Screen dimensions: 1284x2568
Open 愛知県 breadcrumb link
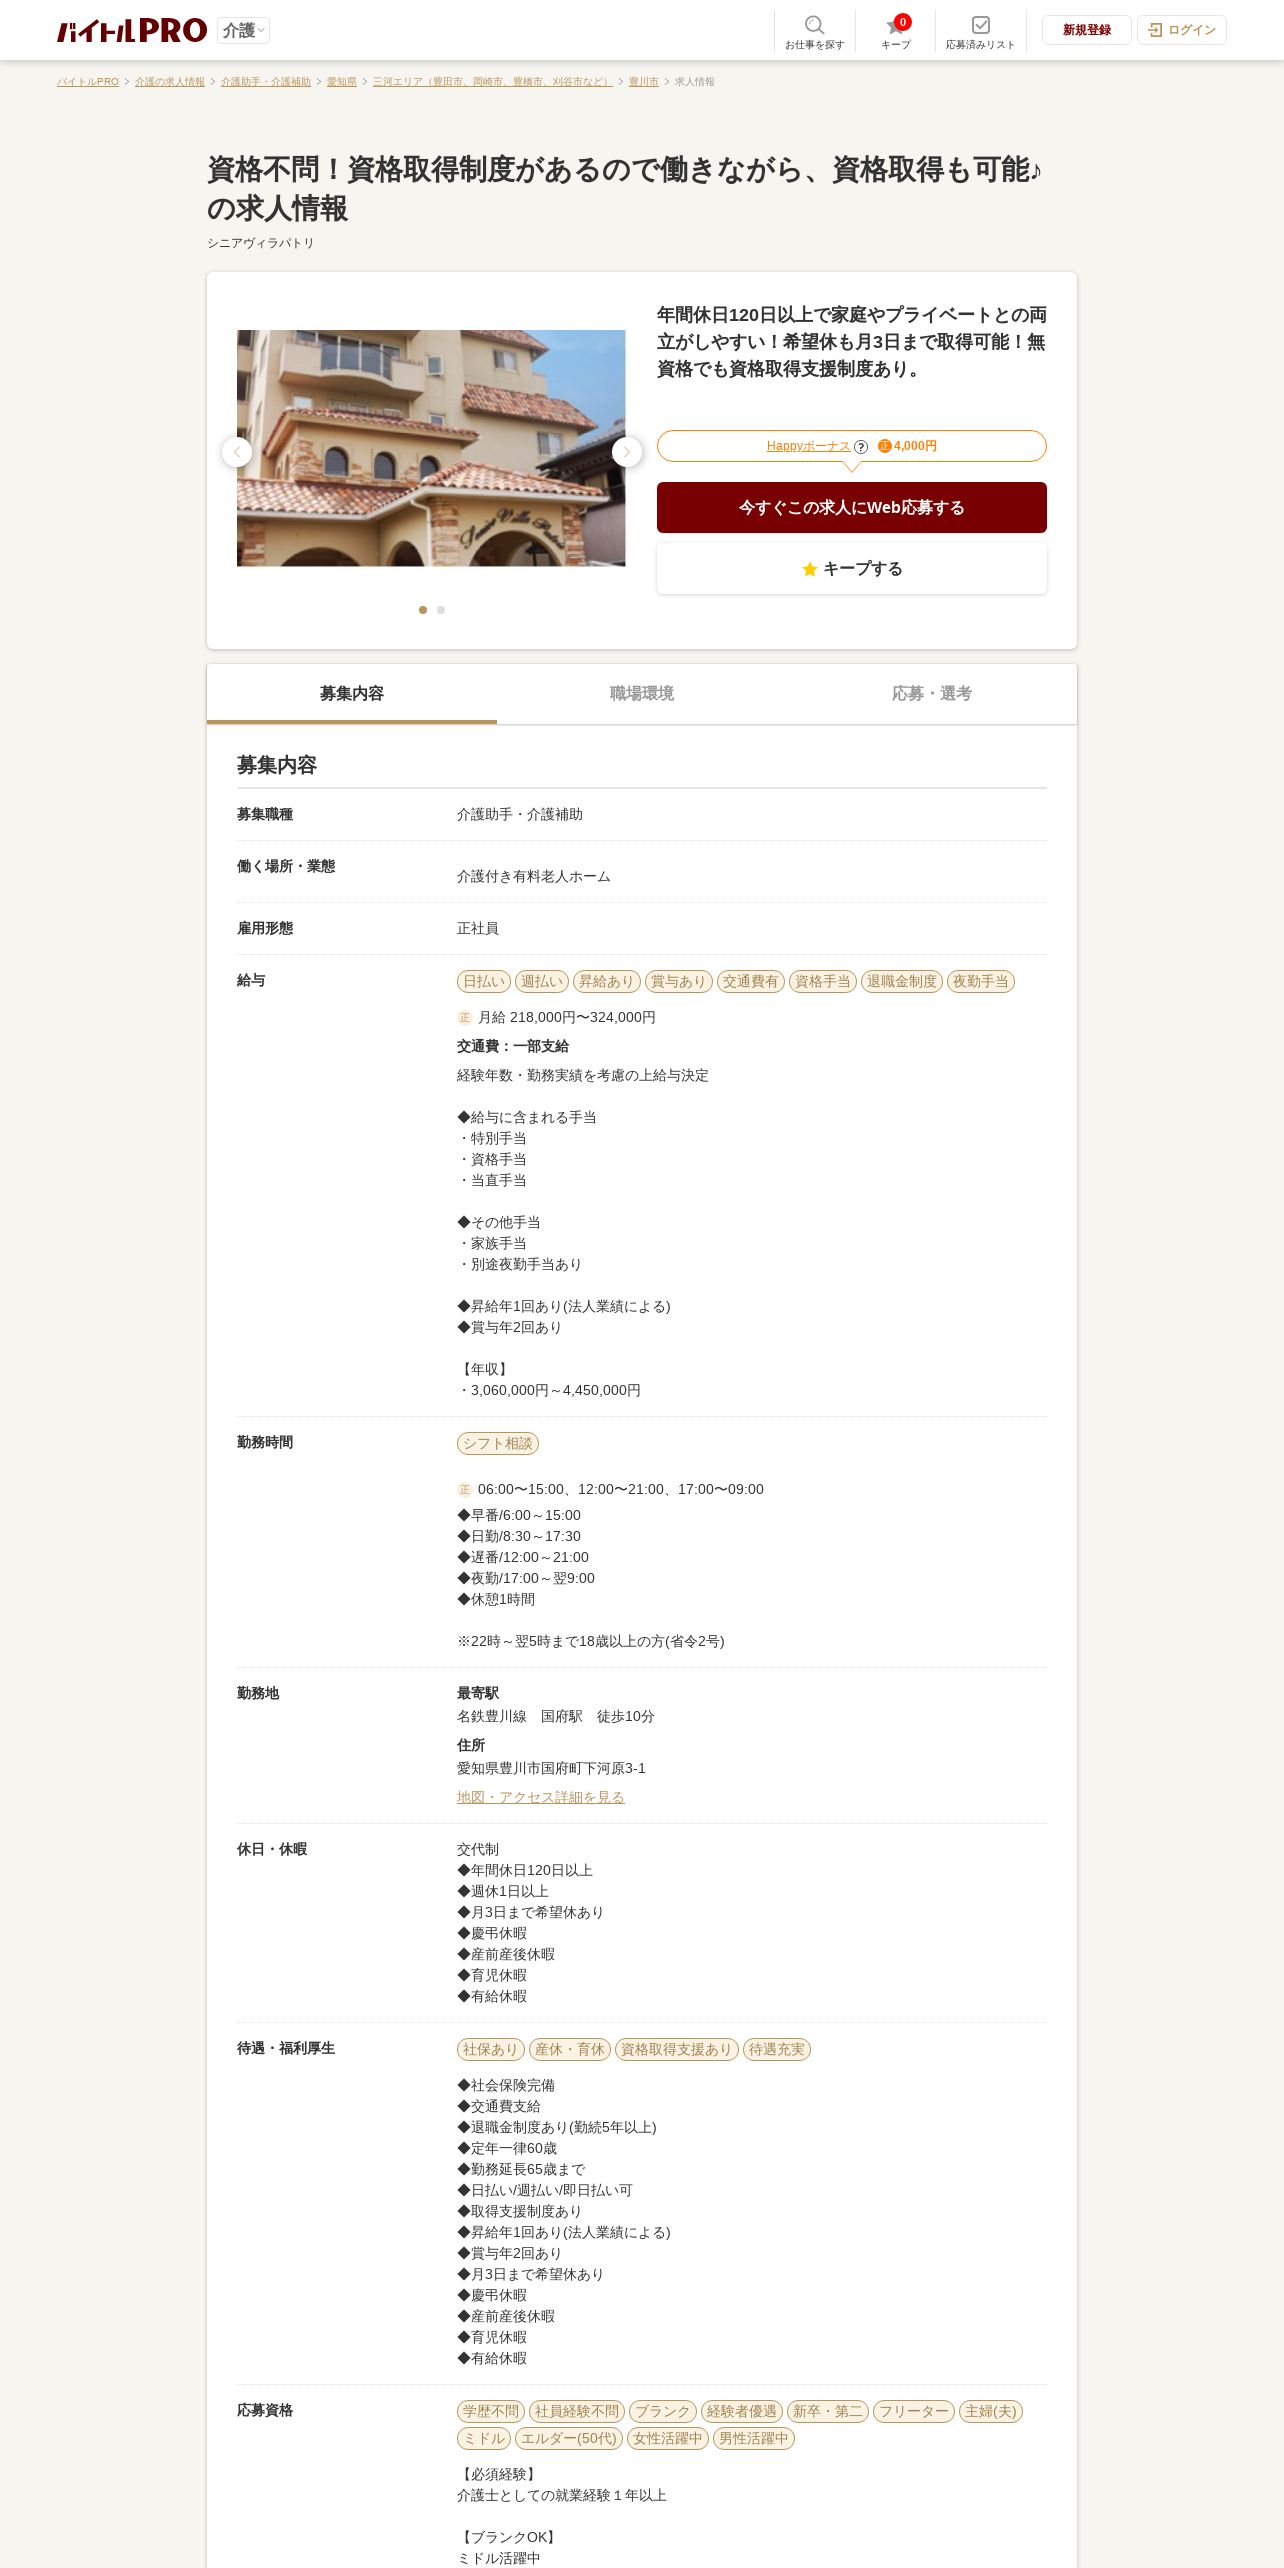342,82
